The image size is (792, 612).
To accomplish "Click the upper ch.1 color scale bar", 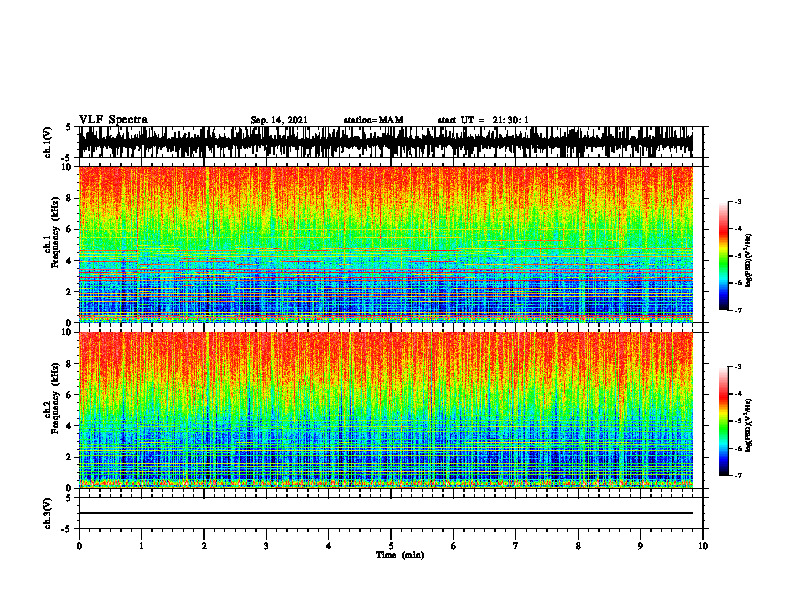I will coord(723,256).
